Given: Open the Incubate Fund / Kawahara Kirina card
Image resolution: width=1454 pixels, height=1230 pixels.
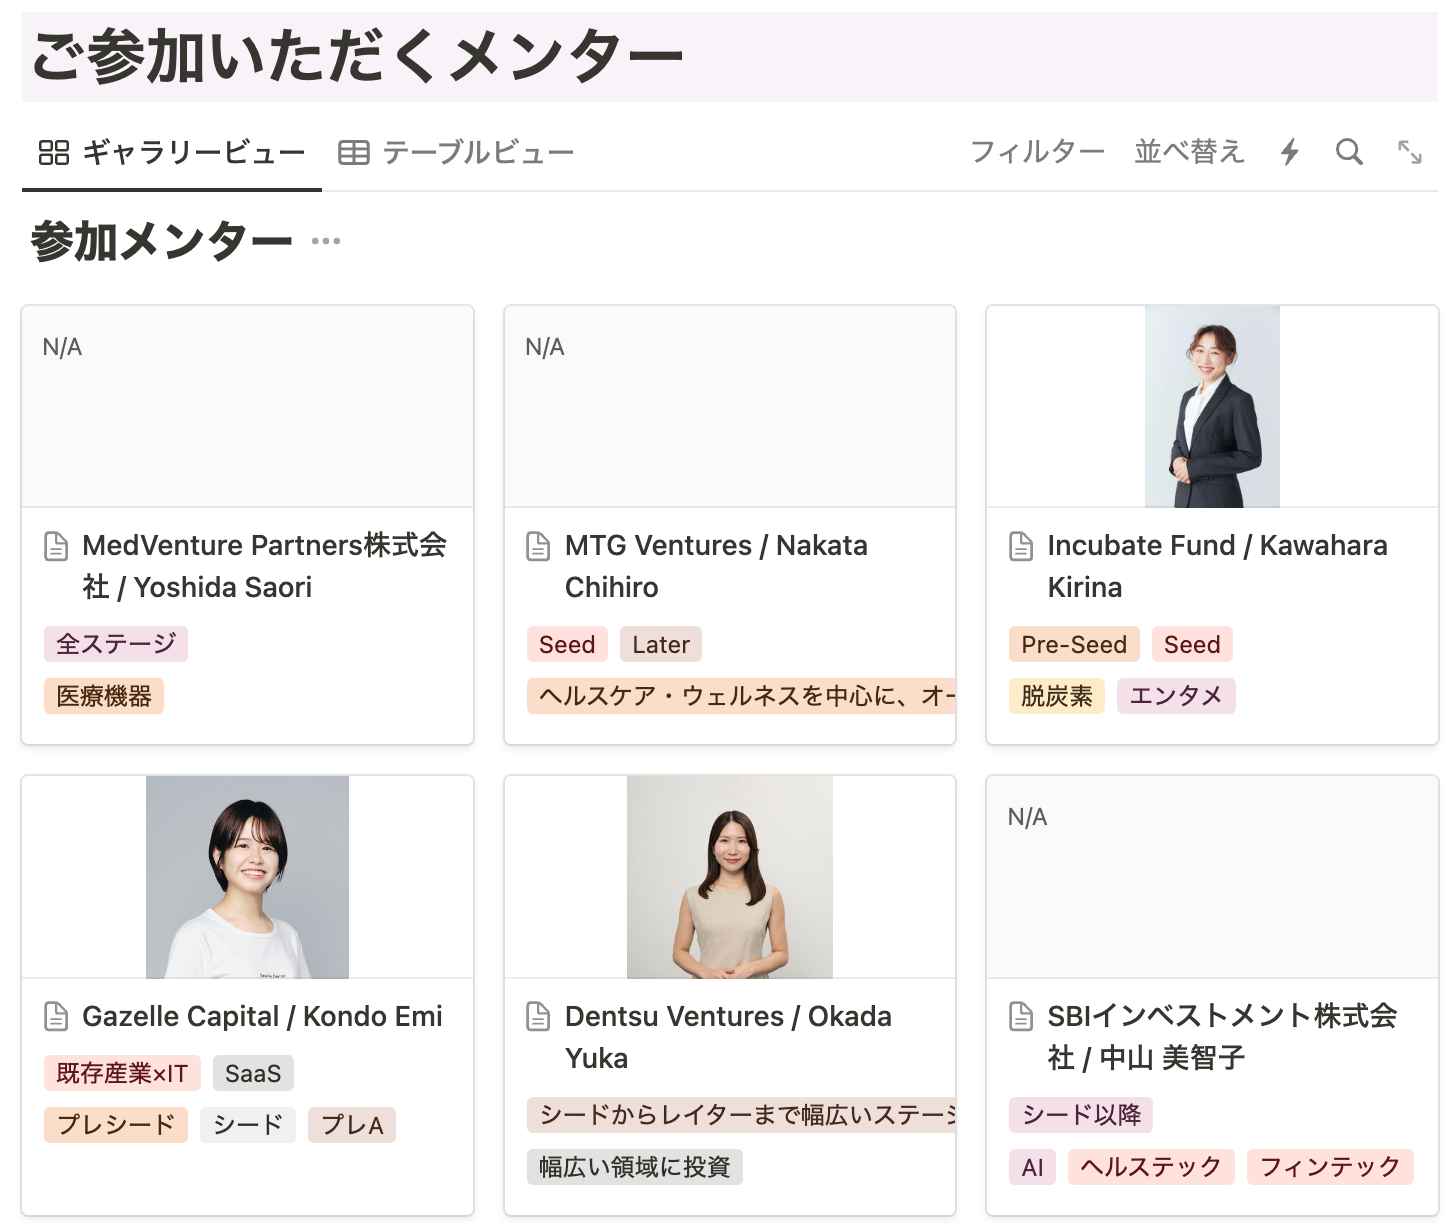Looking at the screenshot, I should click(1212, 525).
